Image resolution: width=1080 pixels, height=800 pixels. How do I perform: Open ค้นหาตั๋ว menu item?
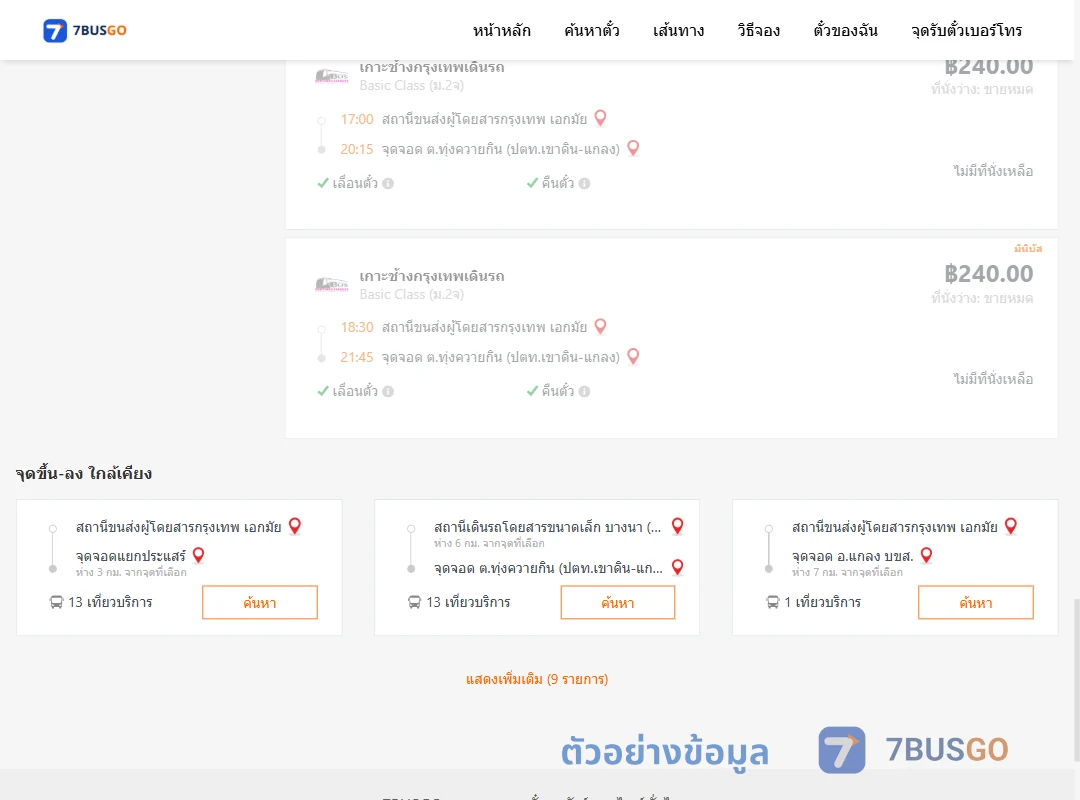(592, 30)
